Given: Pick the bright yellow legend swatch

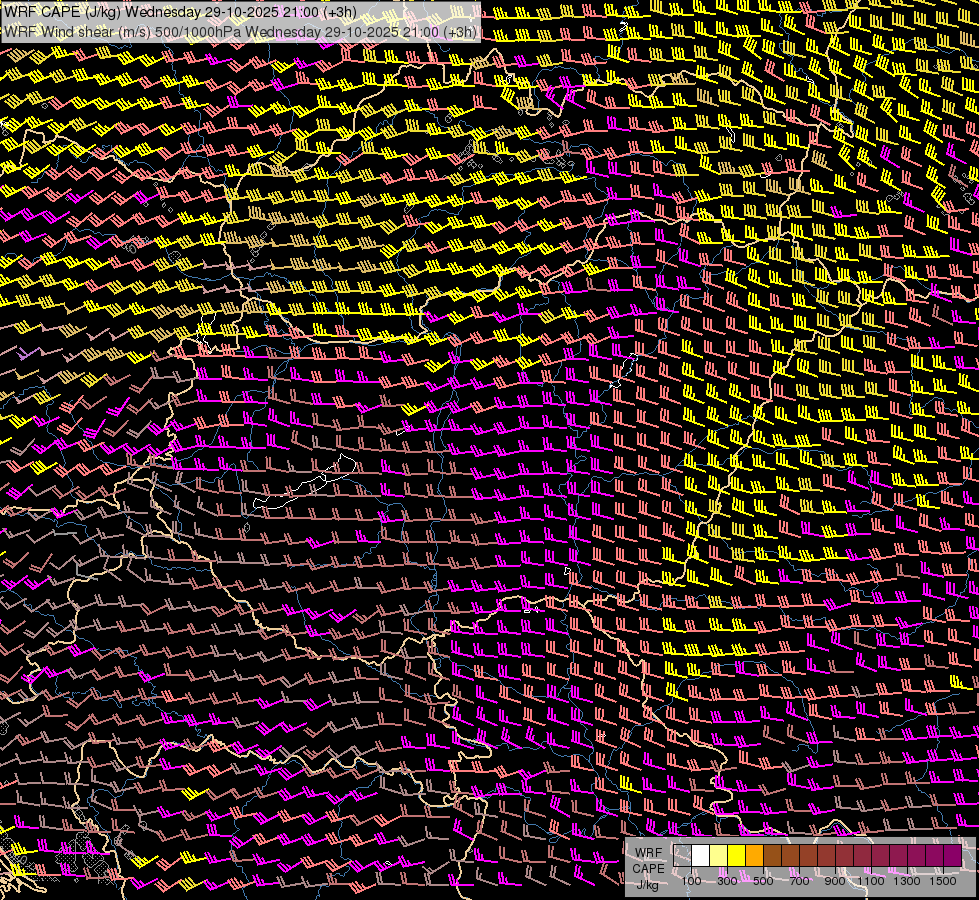Looking at the screenshot, I should point(737,856).
